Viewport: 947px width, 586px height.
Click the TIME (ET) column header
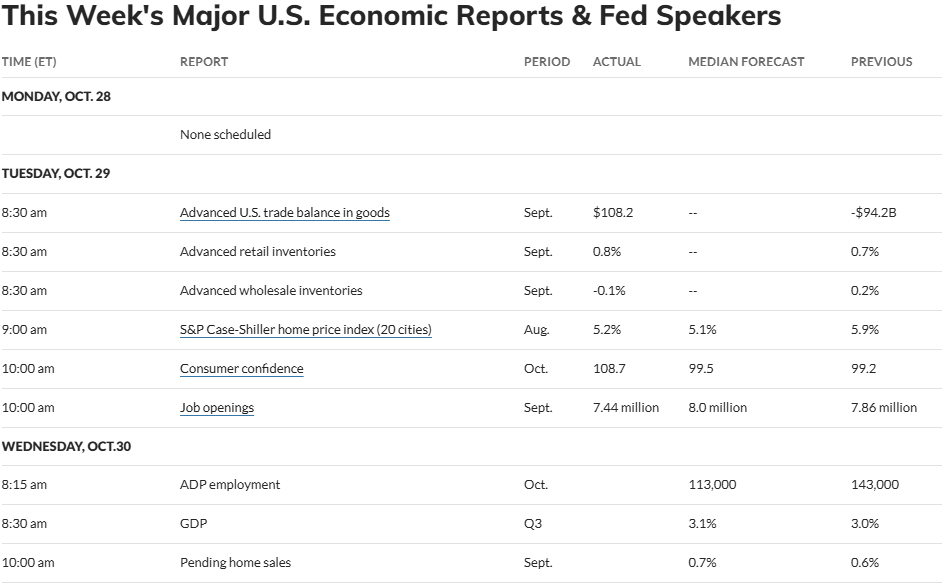[x=29, y=62]
